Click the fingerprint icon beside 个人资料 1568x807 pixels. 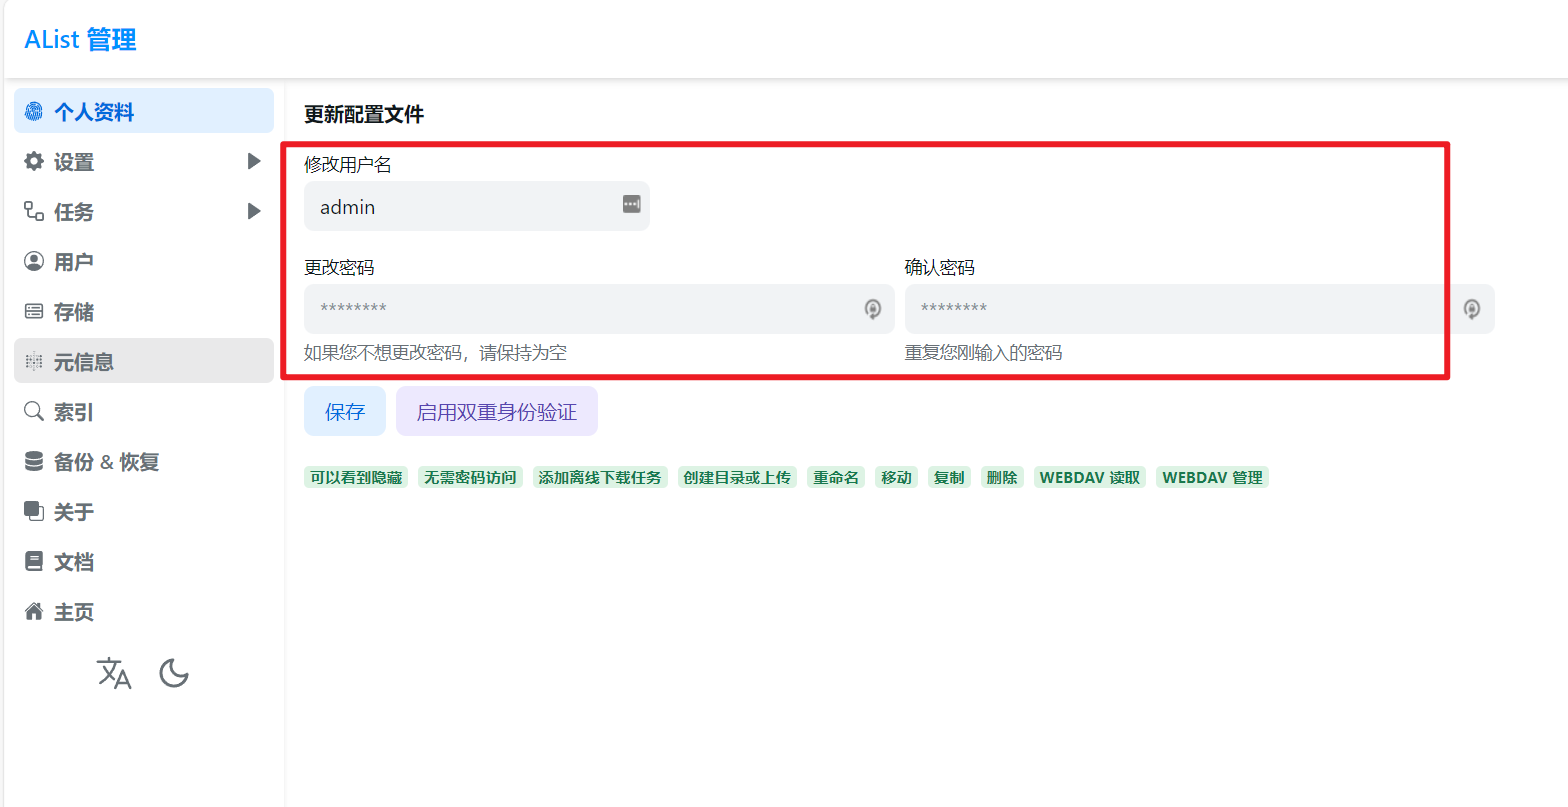(x=34, y=111)
